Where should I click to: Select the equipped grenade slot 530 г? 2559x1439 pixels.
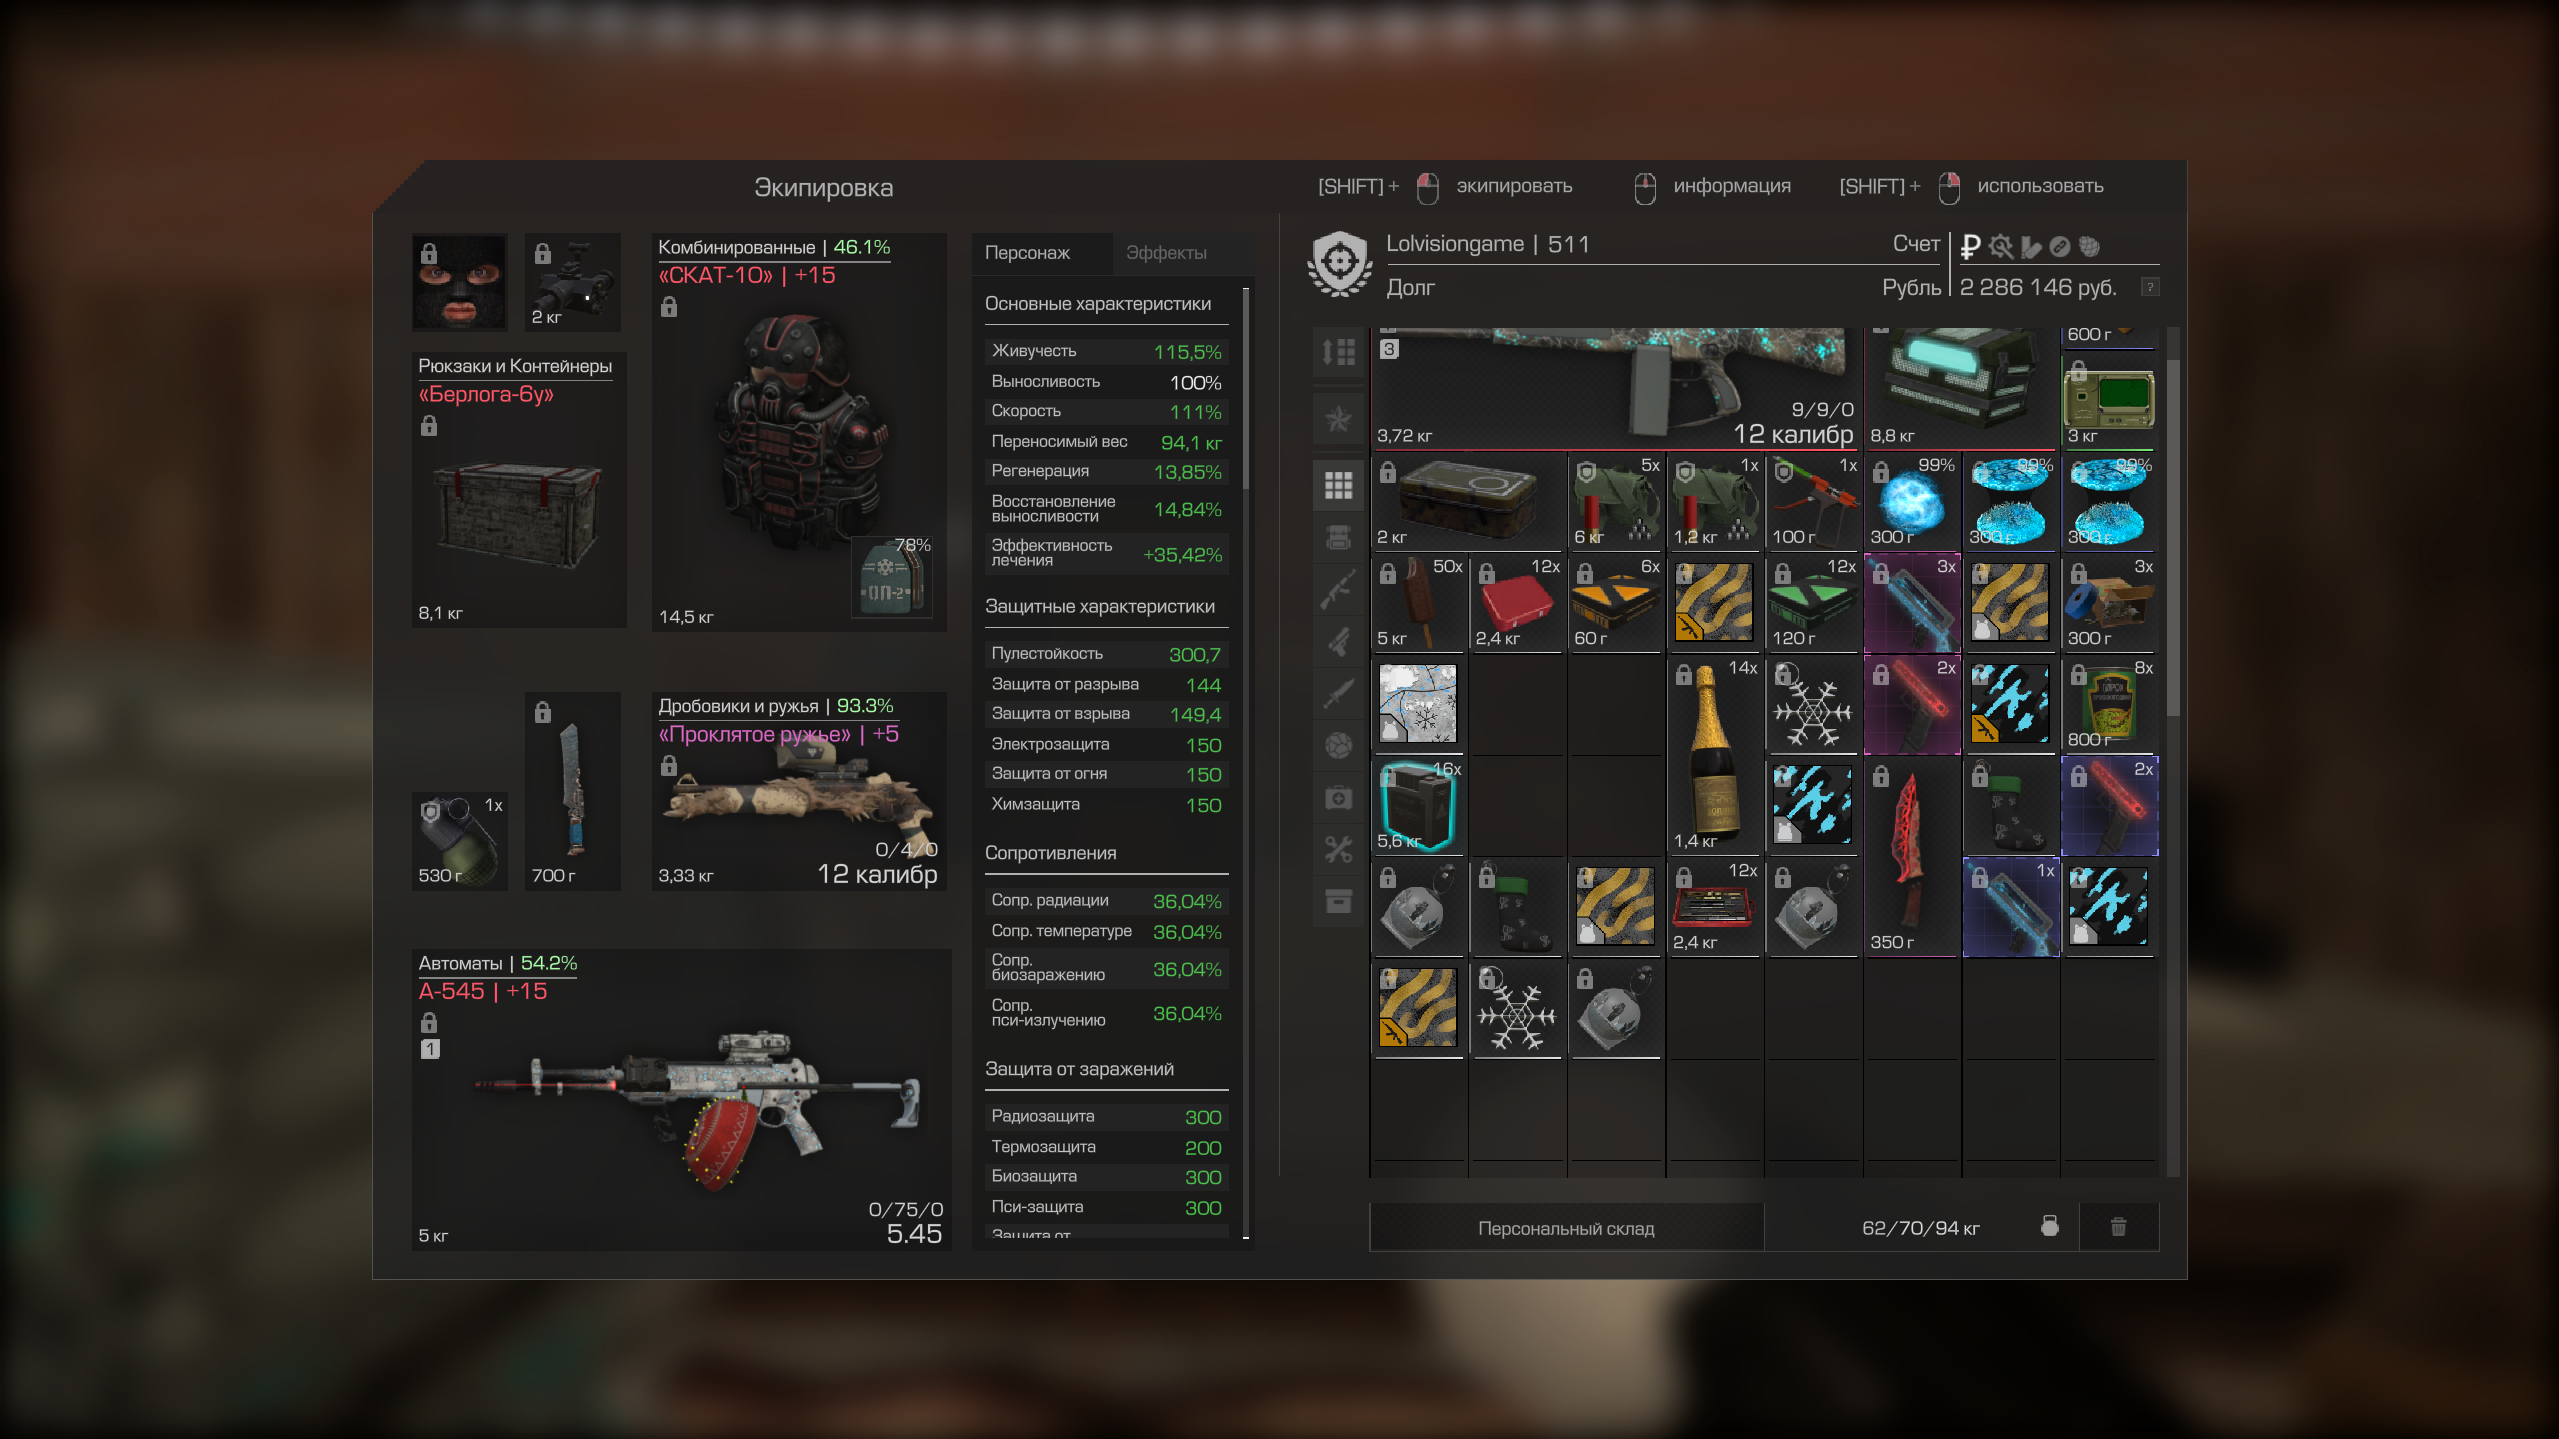[459, 840]
